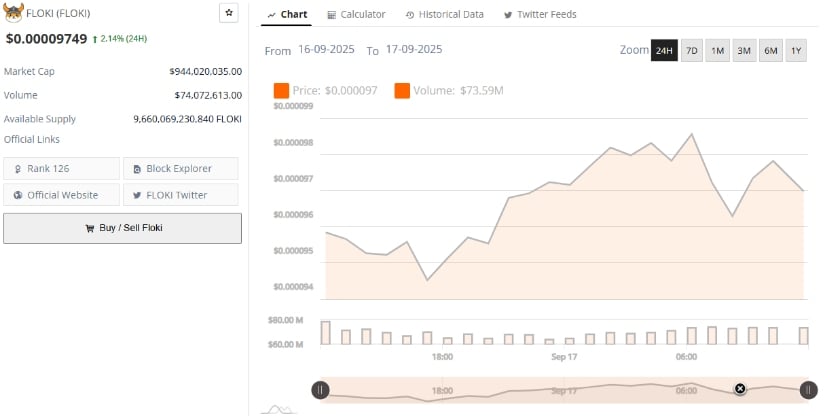Image resolution: width=825 pixels, height=416 pixels.
Task: Click the Twitter icon in Twitter Feeds tab
Action: tap(508, 15)
